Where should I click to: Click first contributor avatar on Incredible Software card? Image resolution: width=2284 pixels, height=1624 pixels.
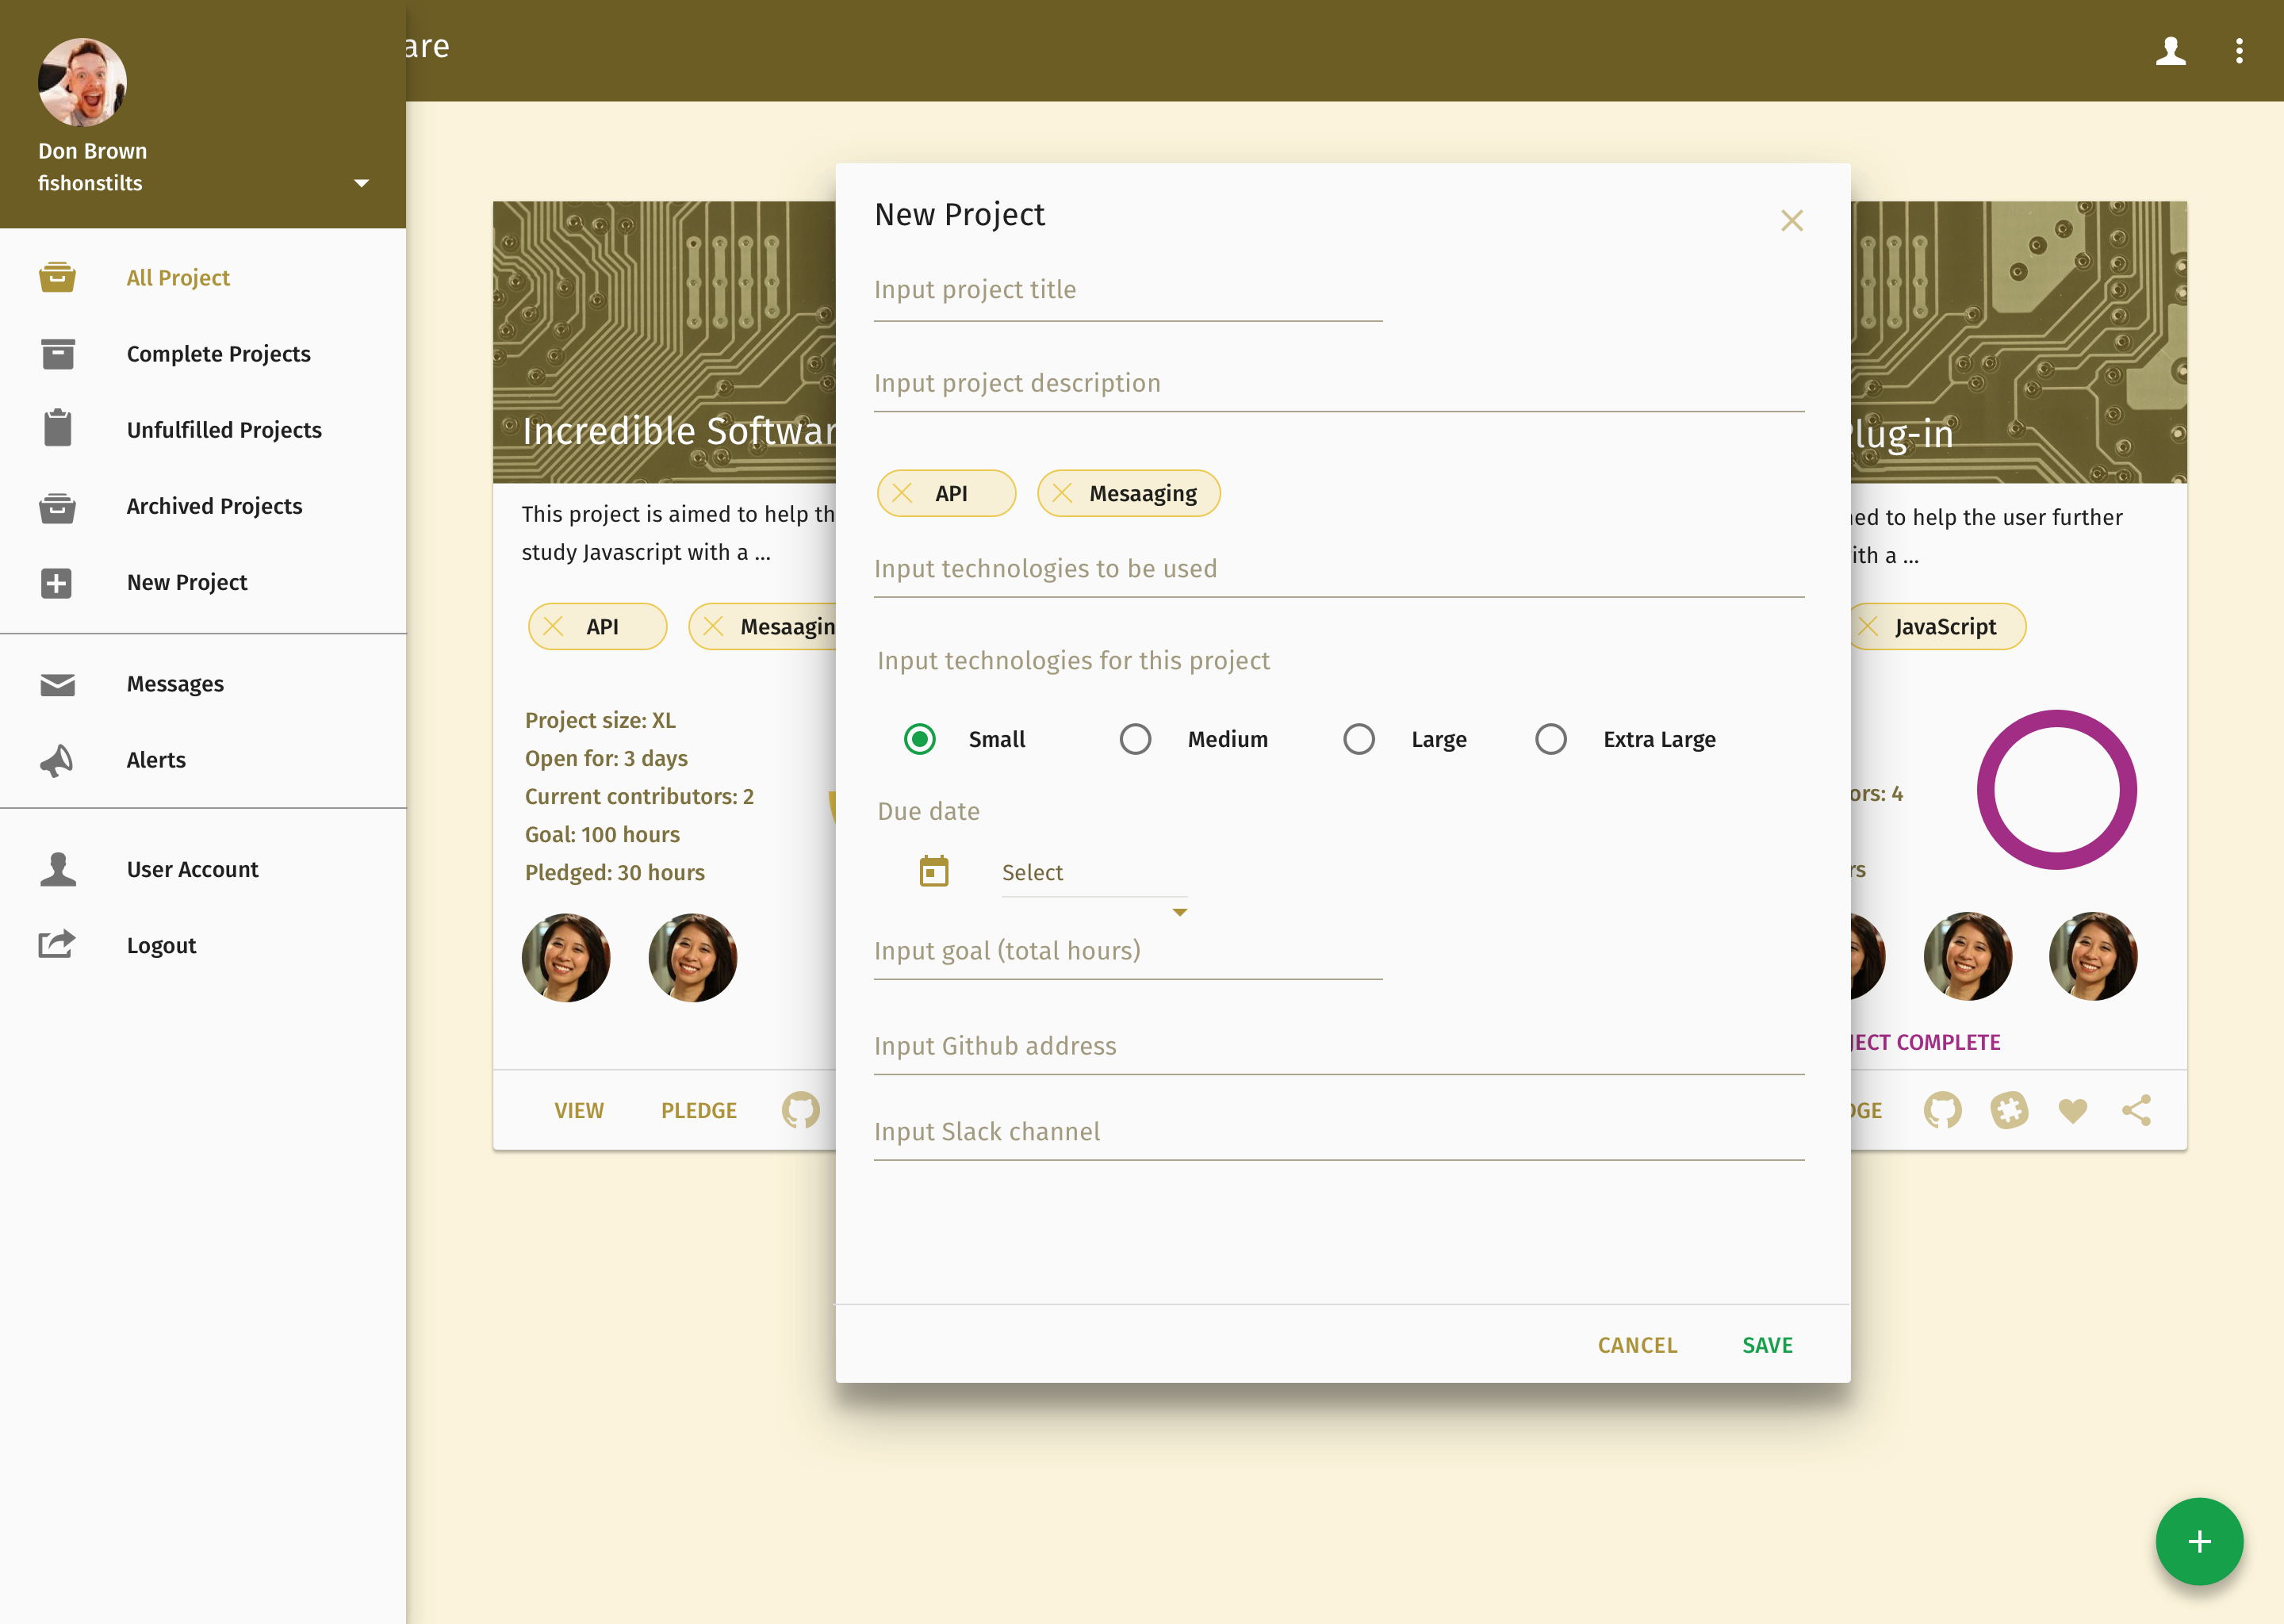[566, 957]
